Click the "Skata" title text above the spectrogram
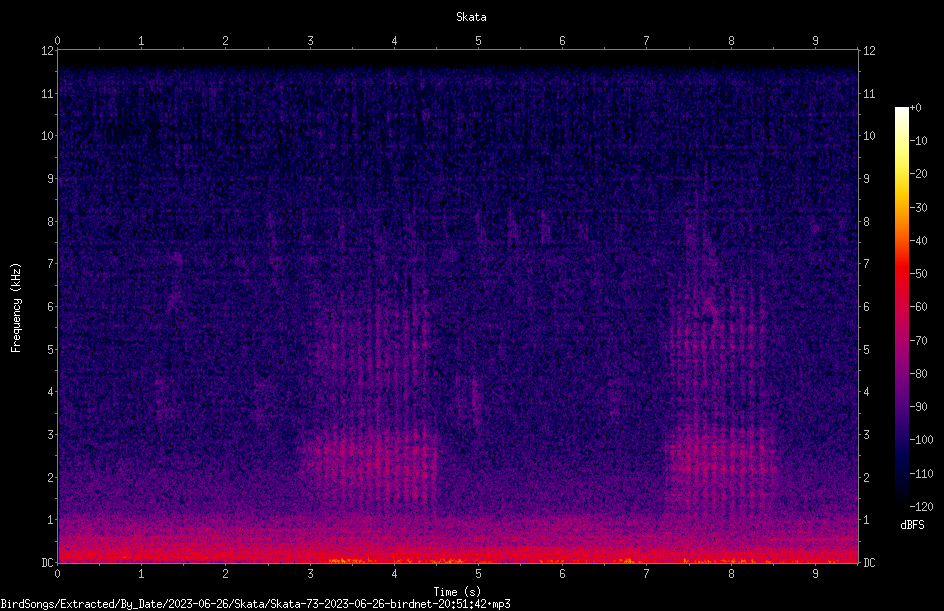Screen dimensions: 944x611 471,17
